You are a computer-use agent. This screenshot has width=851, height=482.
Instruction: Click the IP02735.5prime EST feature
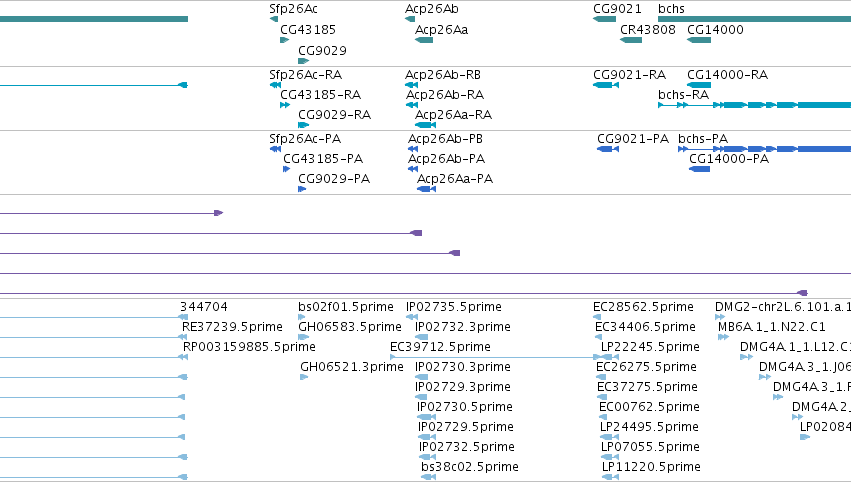point(412,317)
